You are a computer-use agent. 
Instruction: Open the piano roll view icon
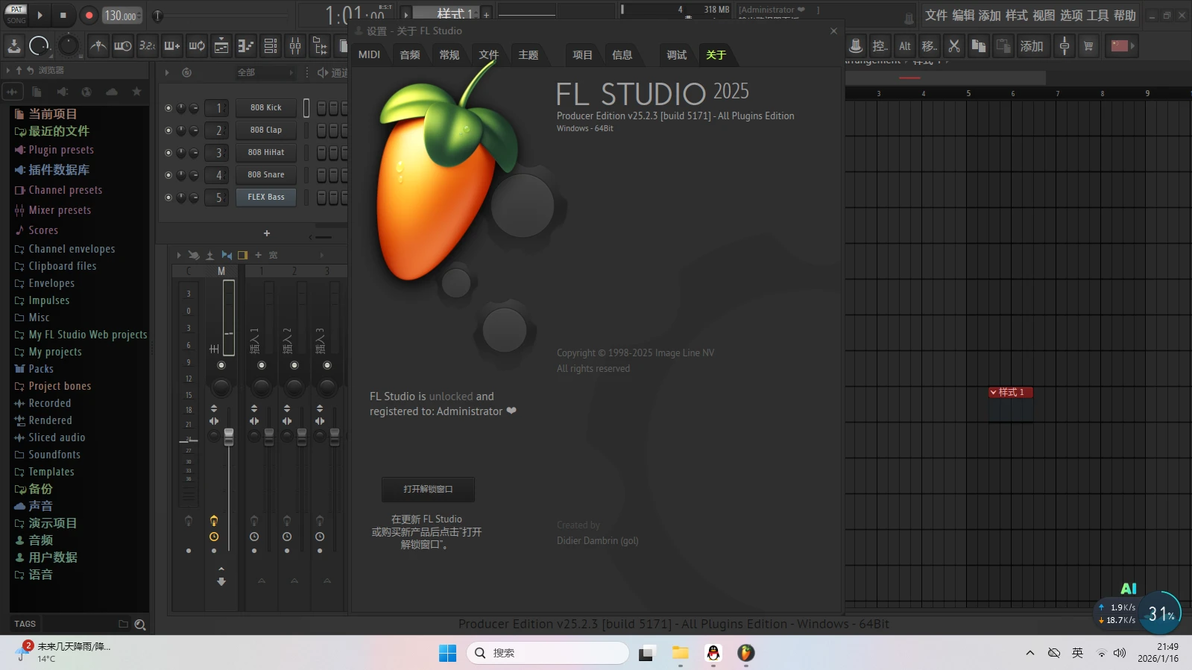(246, 46)
